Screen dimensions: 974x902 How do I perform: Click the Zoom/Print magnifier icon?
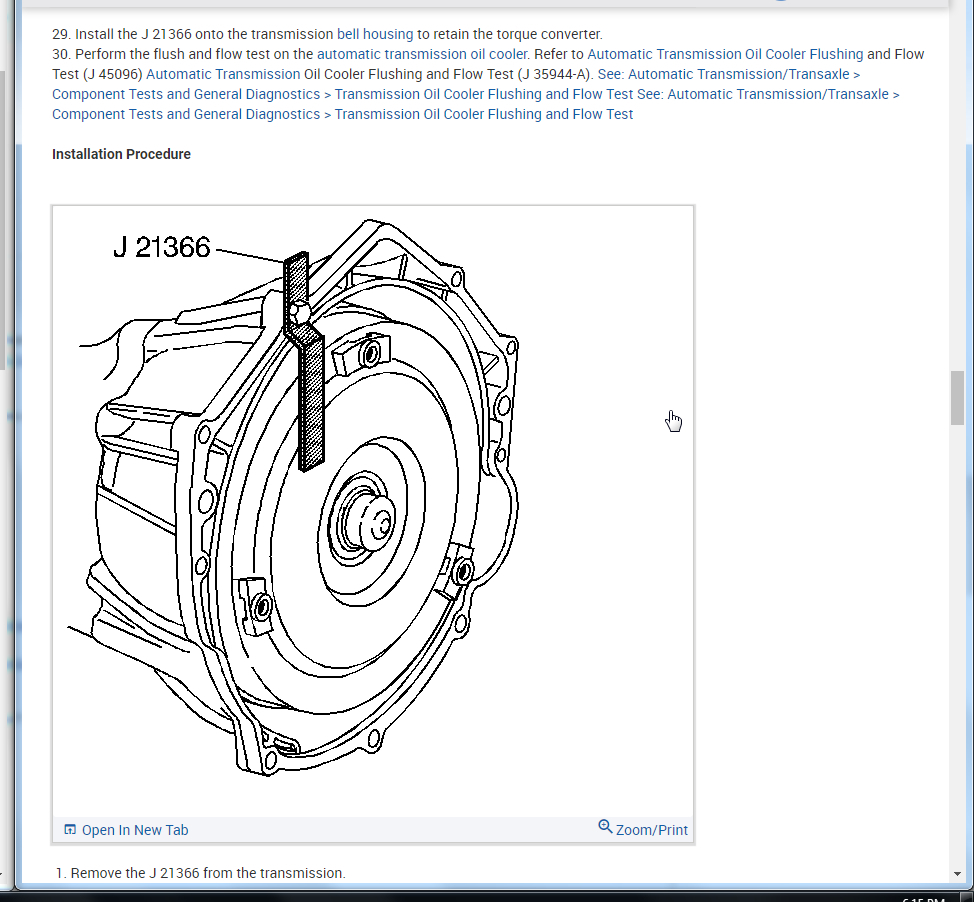click(605, 827)
